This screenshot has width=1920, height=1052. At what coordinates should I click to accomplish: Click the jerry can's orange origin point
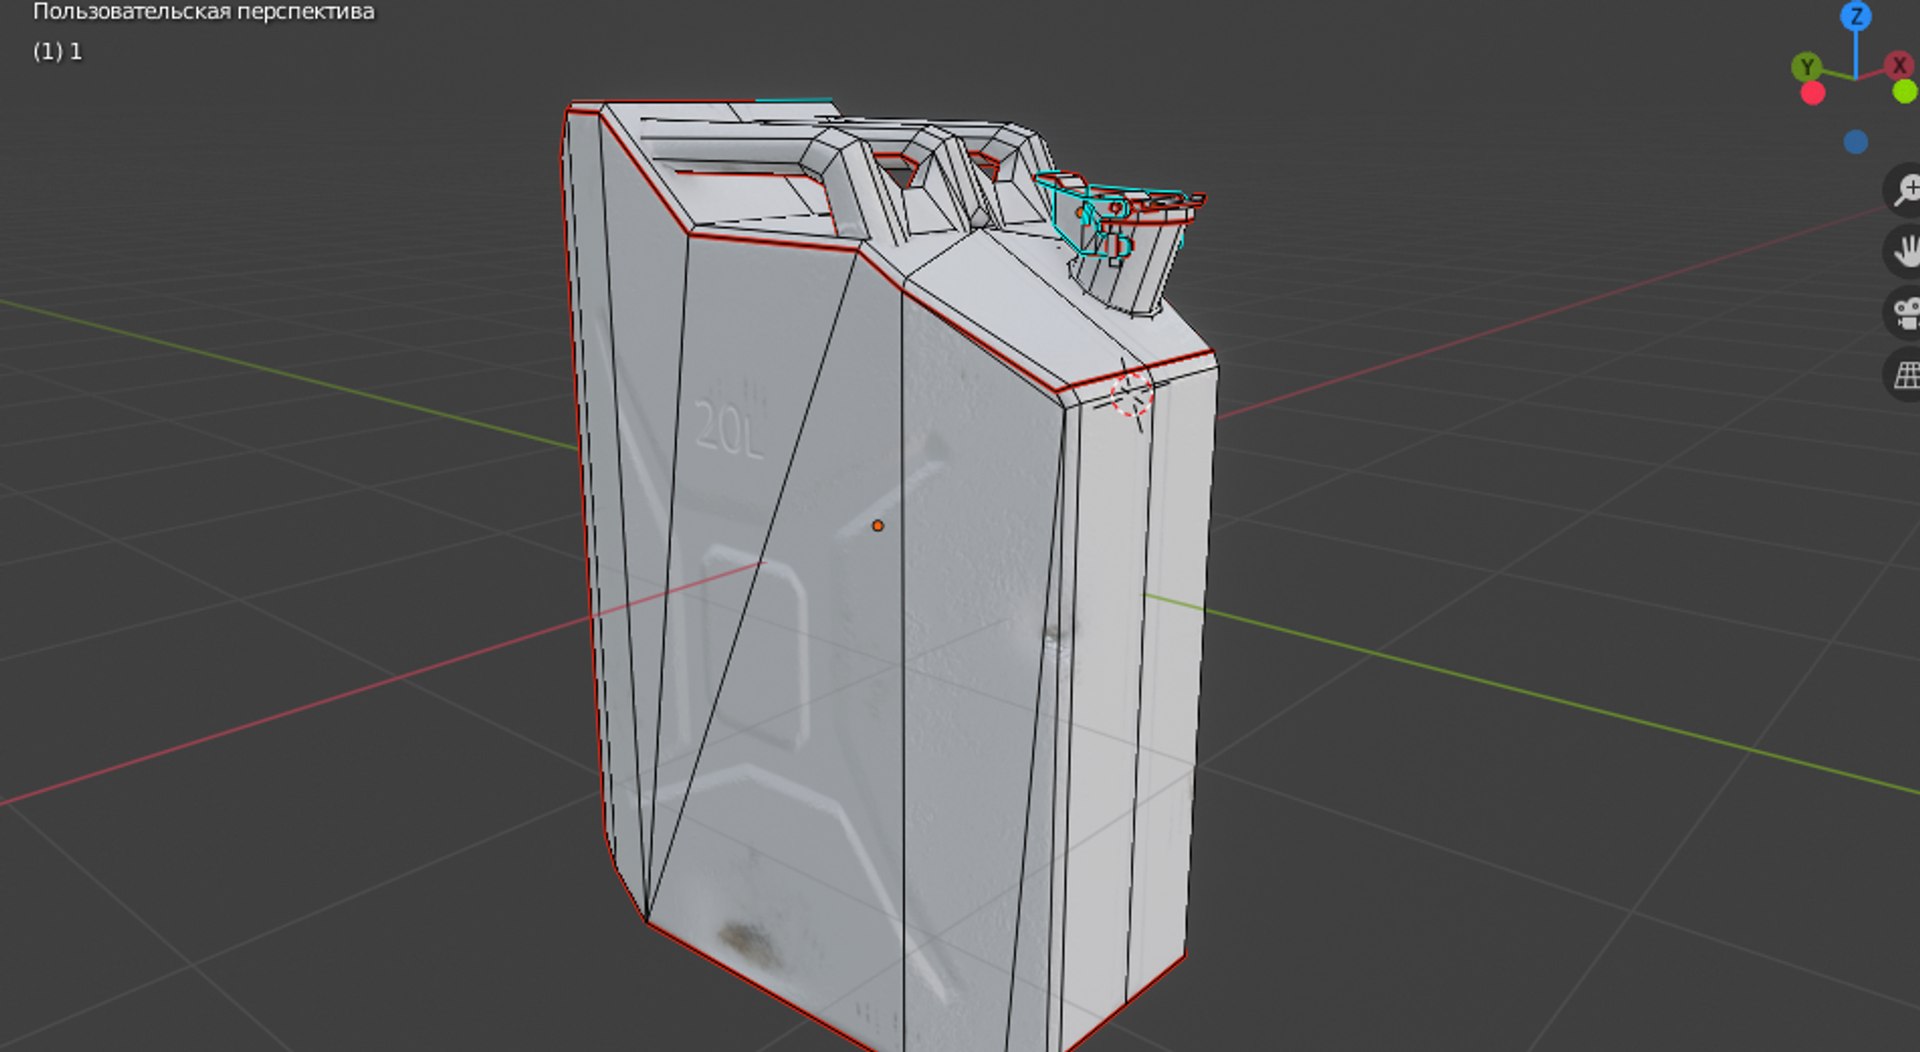877,525
